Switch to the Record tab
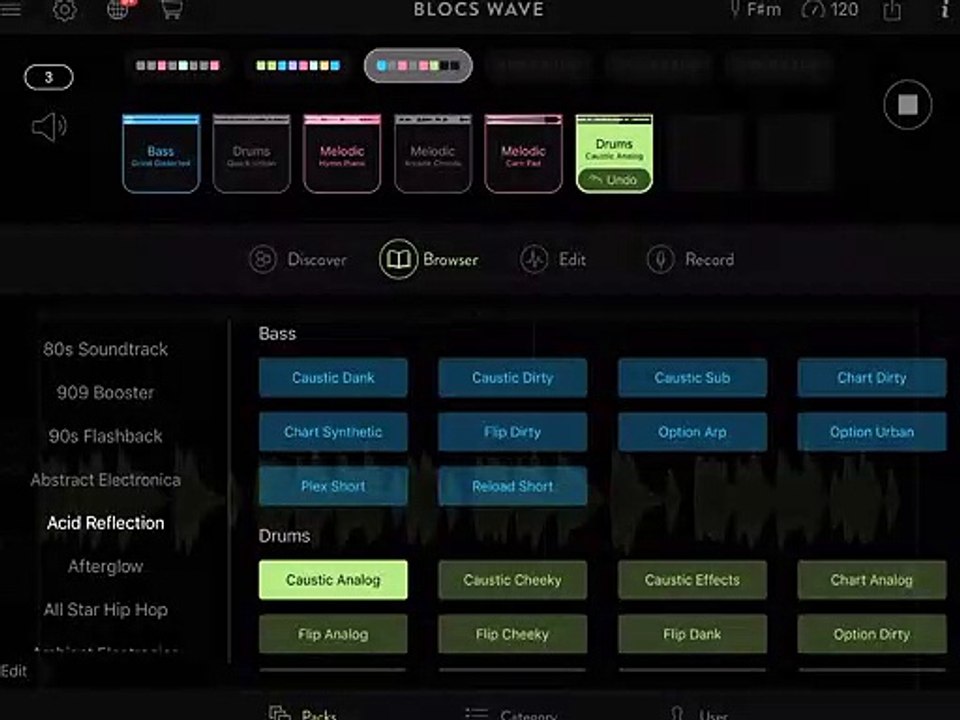Image resolution: width=960 pixels, height=720 pixels. [691, 260]
